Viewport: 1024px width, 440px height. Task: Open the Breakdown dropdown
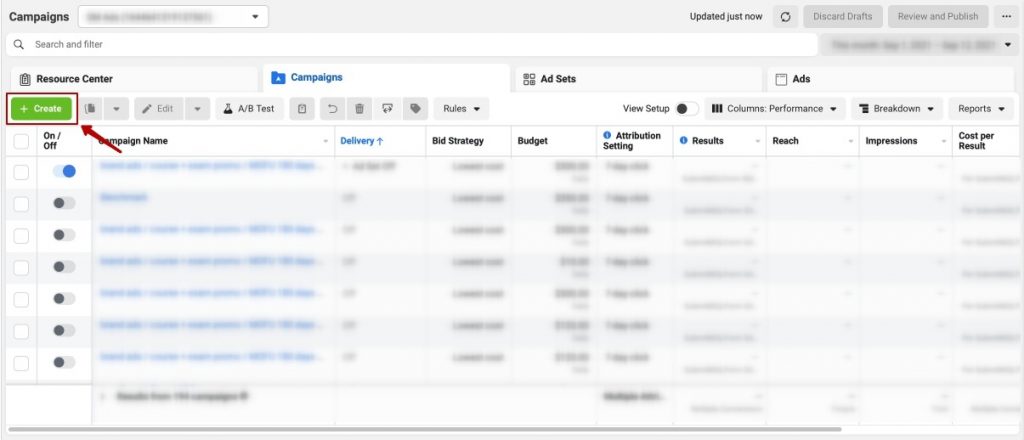[x=897, y=108]
